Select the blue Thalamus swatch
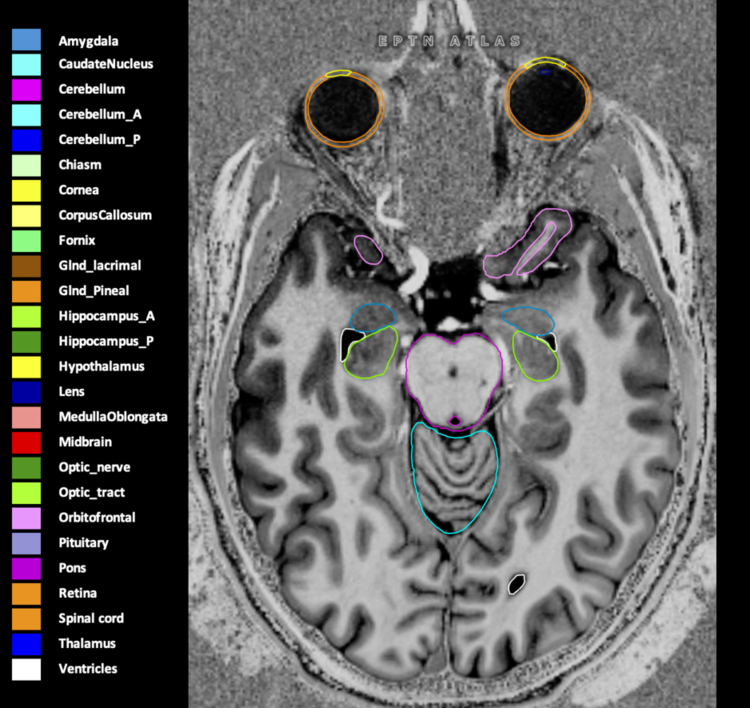The width and height of the screenshot is (750, 708). (x=26, y=644)
